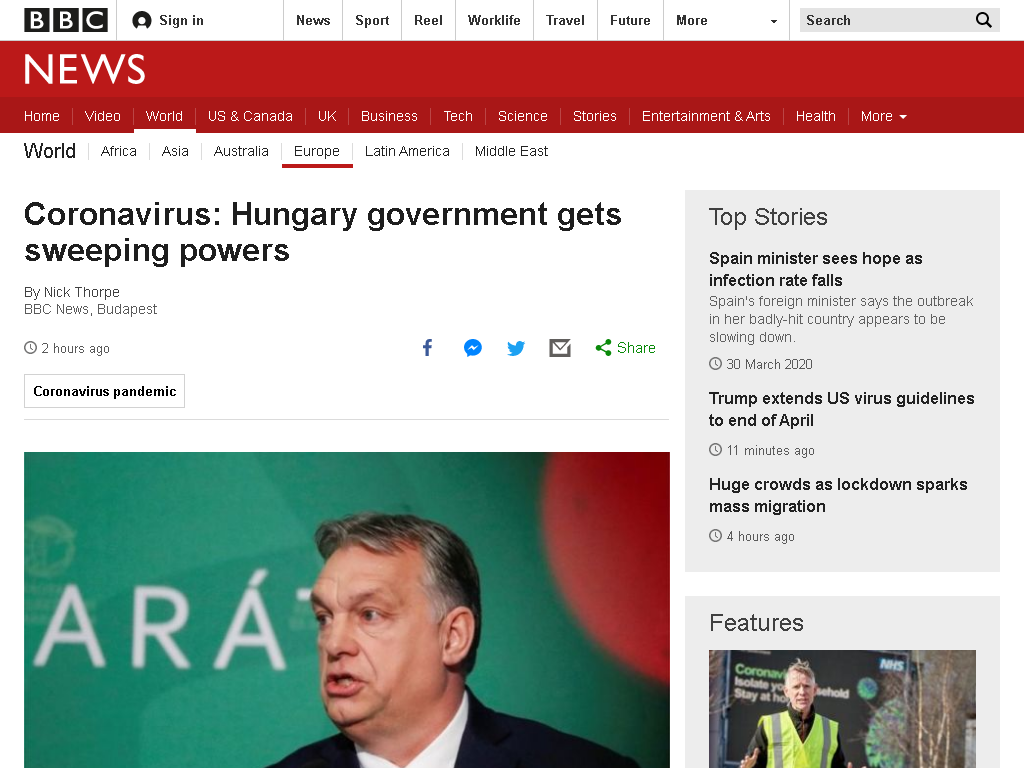
Task: Click the '30 March 2020' story date
Action: [x=769, y=364]
